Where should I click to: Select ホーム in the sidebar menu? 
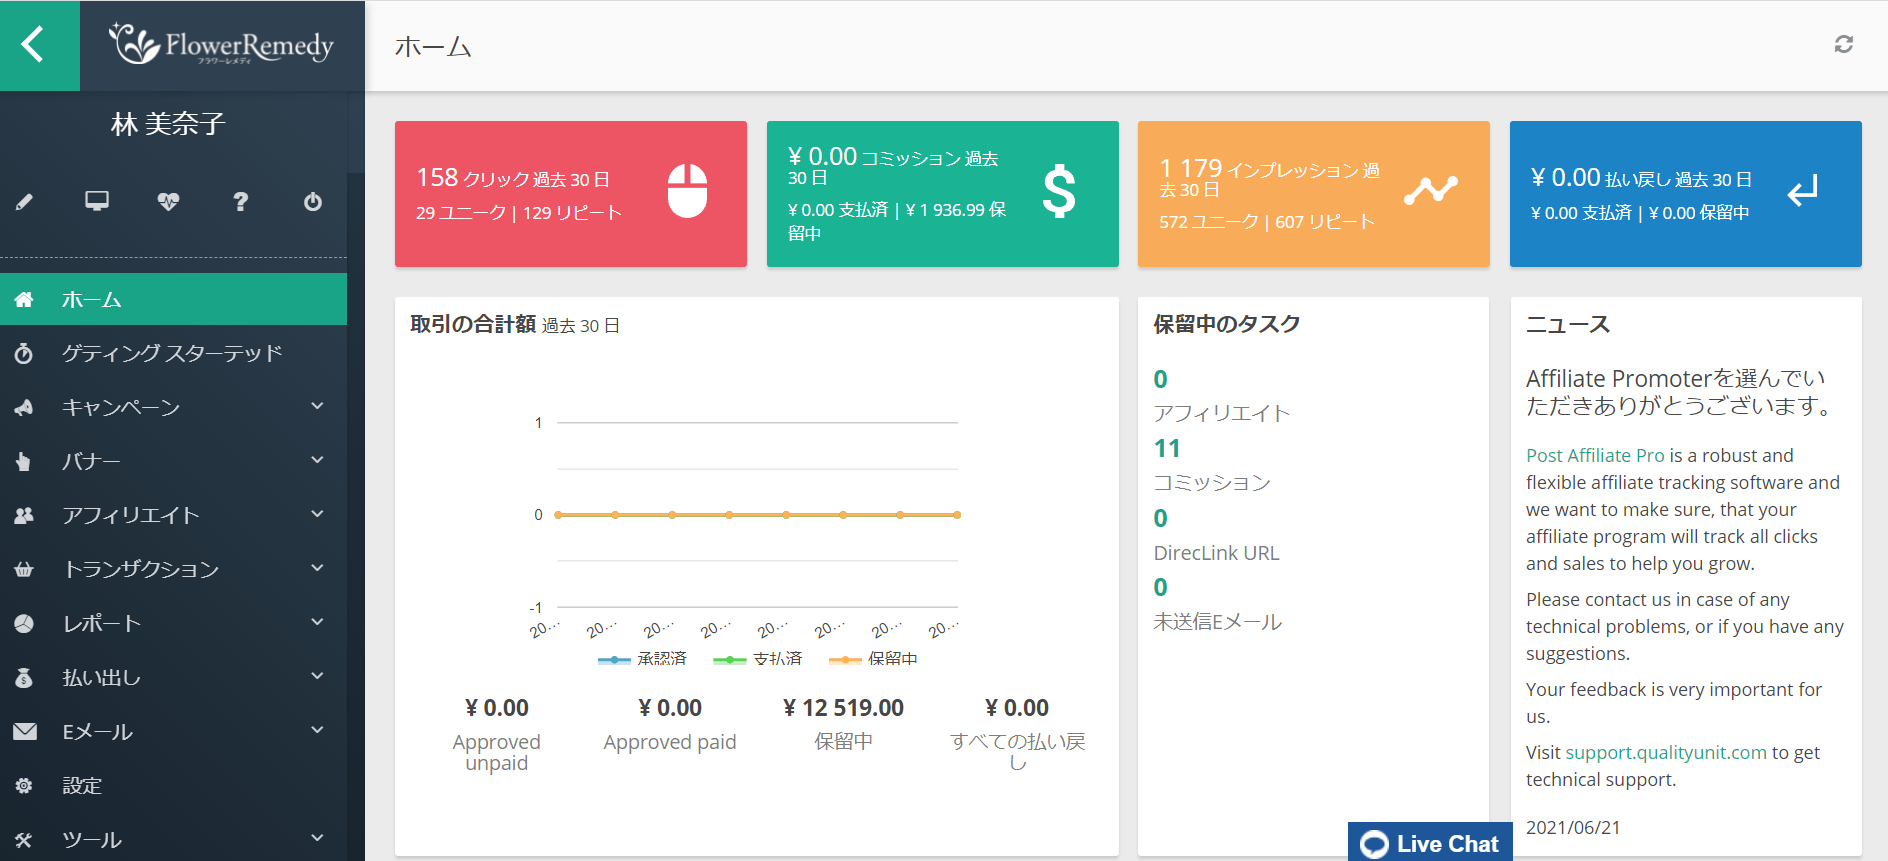click(174, 299)
